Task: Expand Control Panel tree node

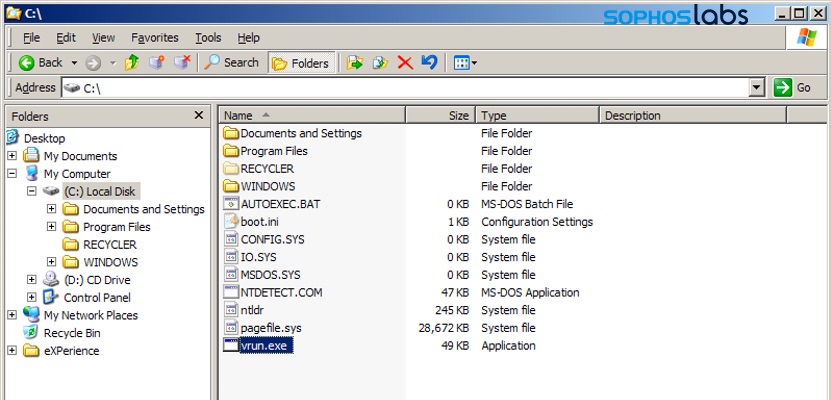Action: tap(32, 297)
